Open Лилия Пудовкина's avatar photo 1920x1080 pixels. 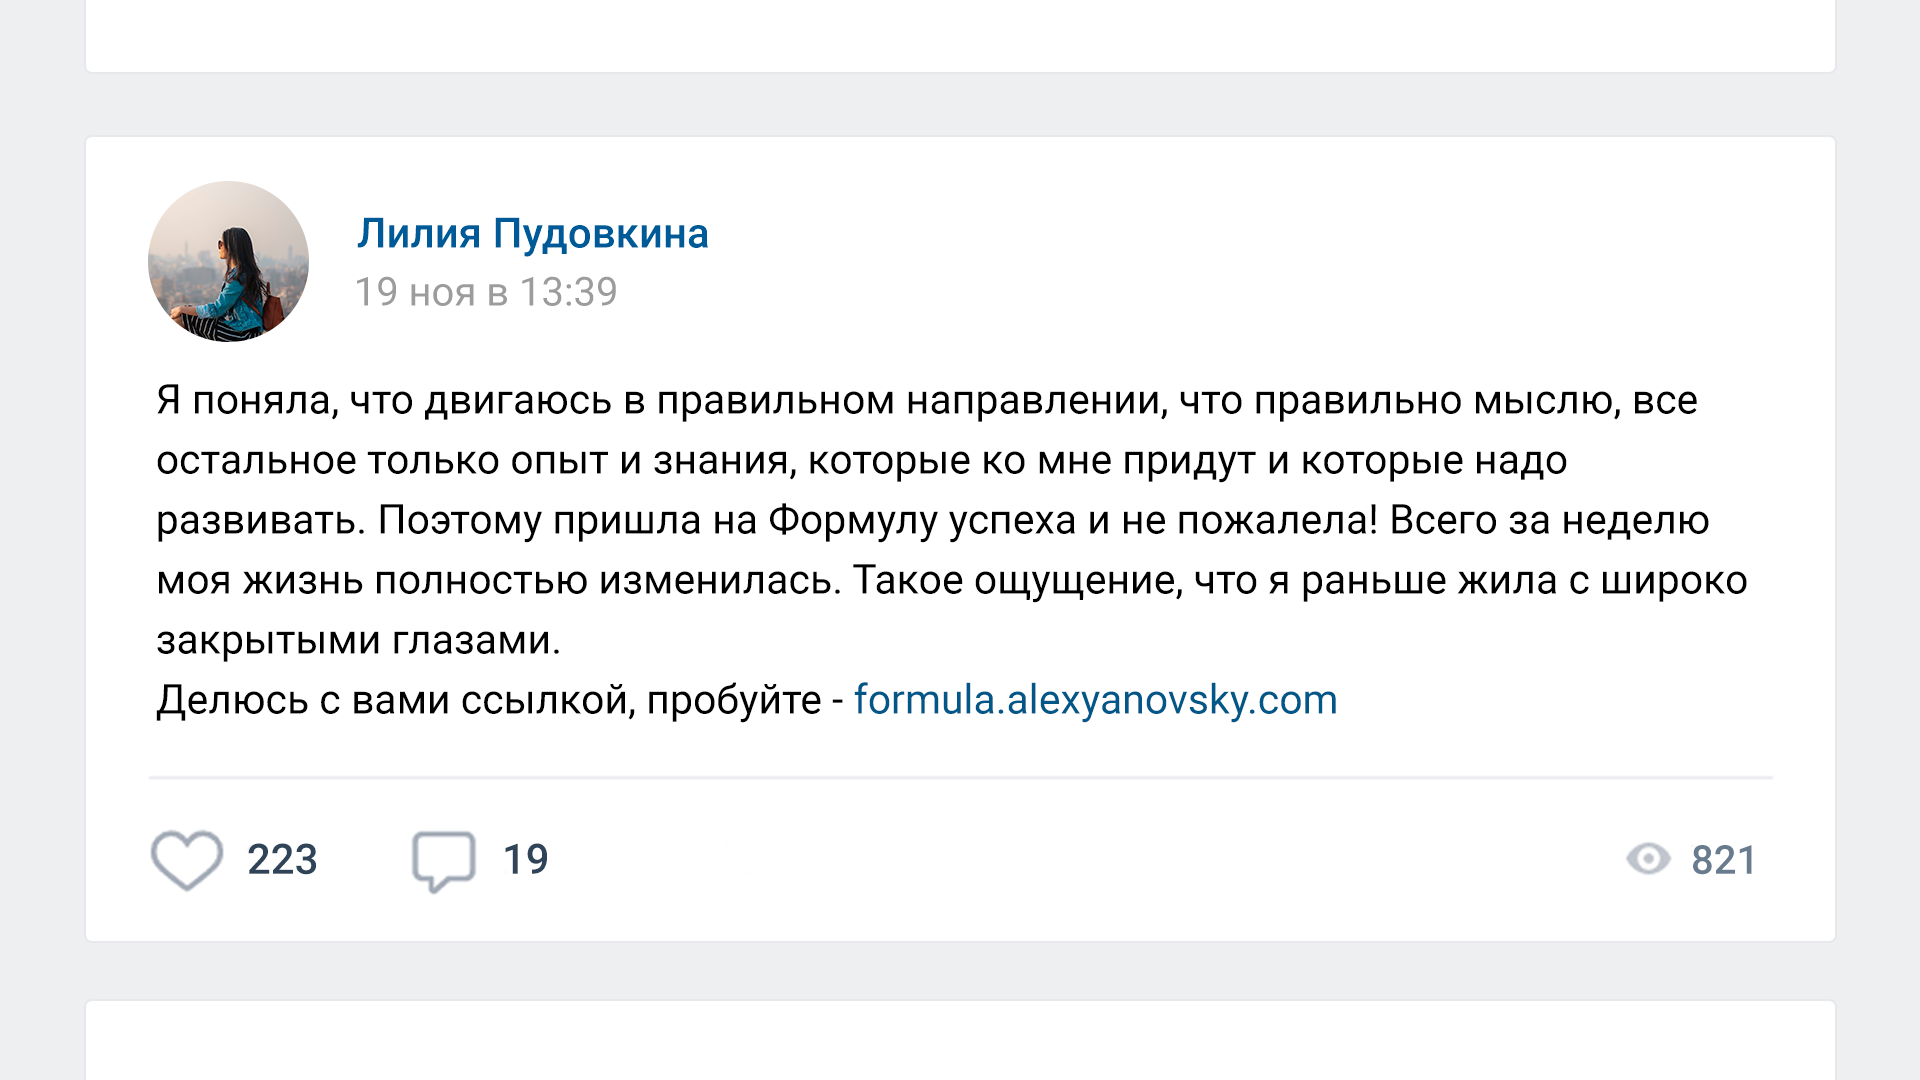[228, 261]
